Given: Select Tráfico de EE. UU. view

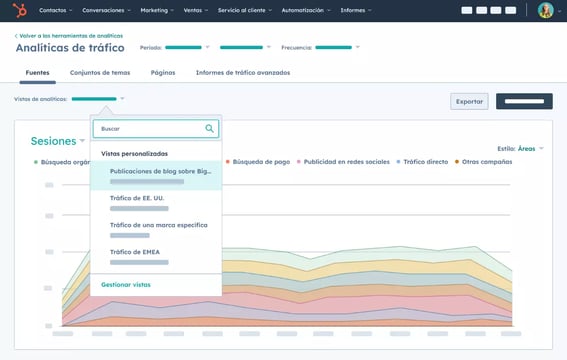Looking at the screenshot, I should point(156,203).
